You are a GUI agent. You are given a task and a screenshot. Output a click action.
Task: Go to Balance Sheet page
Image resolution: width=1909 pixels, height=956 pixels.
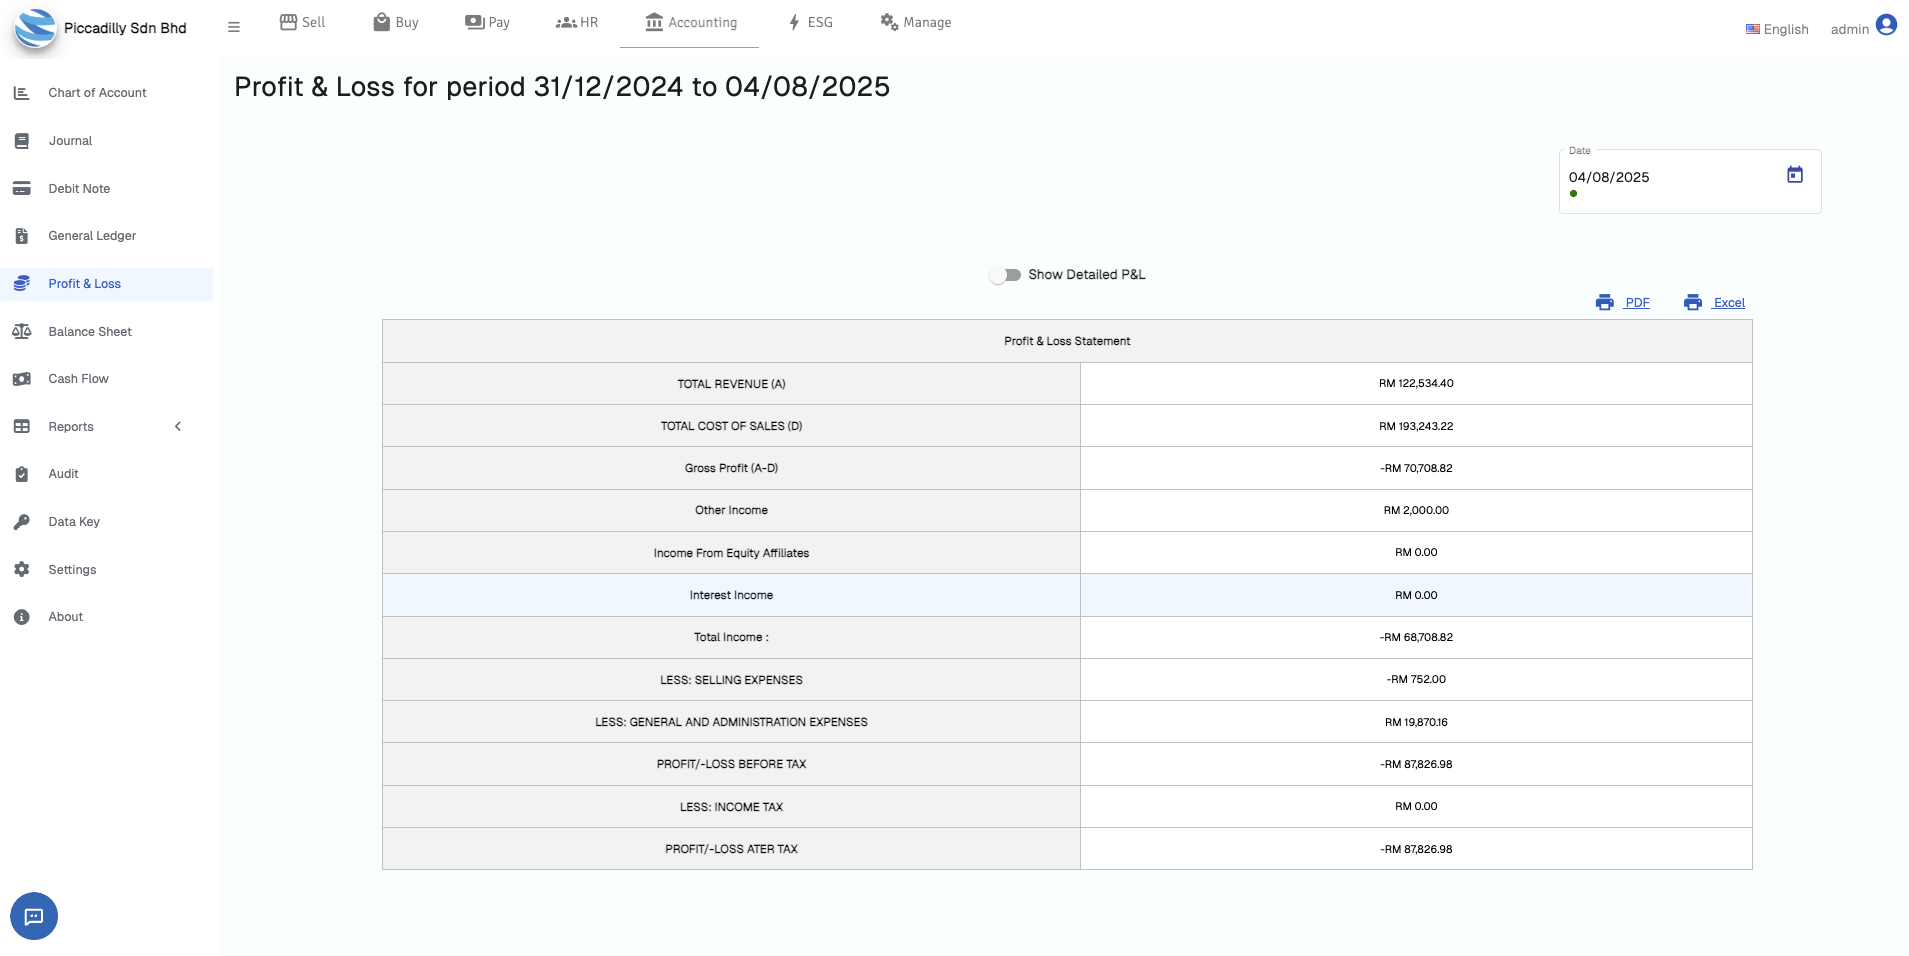pyautogui.click(x=90, y=331)
